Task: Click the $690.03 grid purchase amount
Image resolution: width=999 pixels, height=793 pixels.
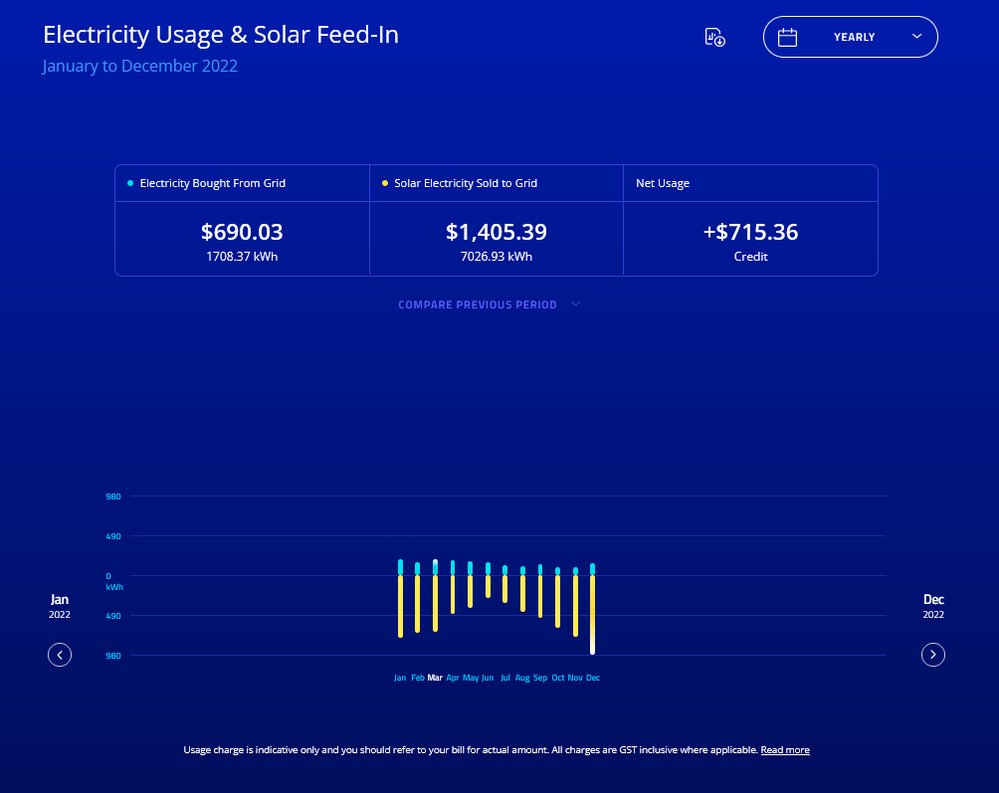Action: [242, 232]
